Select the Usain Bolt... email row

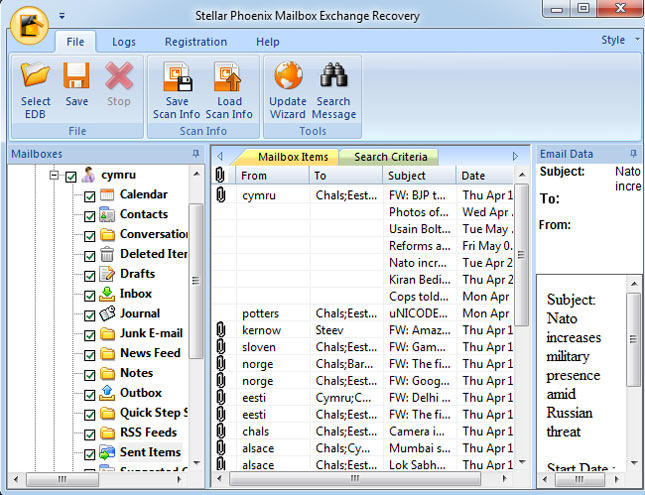coord(363,229)
